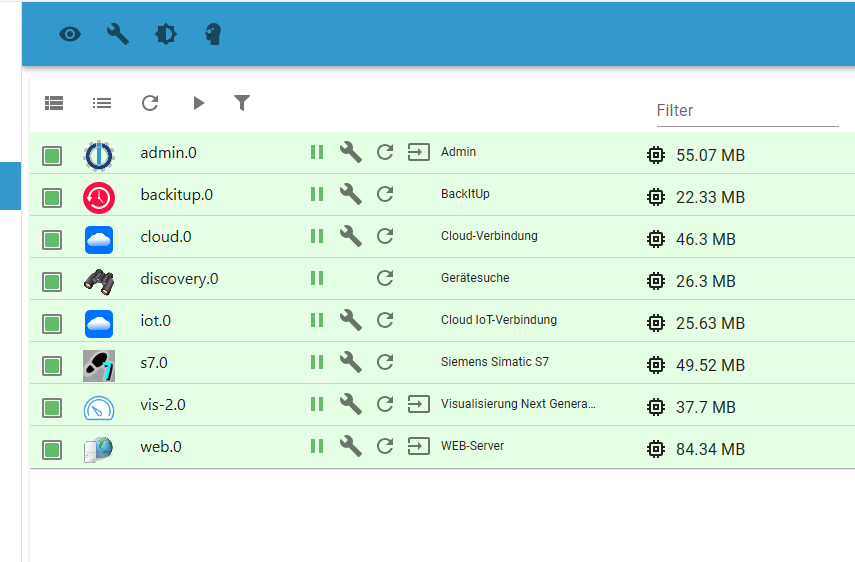Switch to the compact list view icon
This screenshot has width=855, height=562.
tap(102, 103)
